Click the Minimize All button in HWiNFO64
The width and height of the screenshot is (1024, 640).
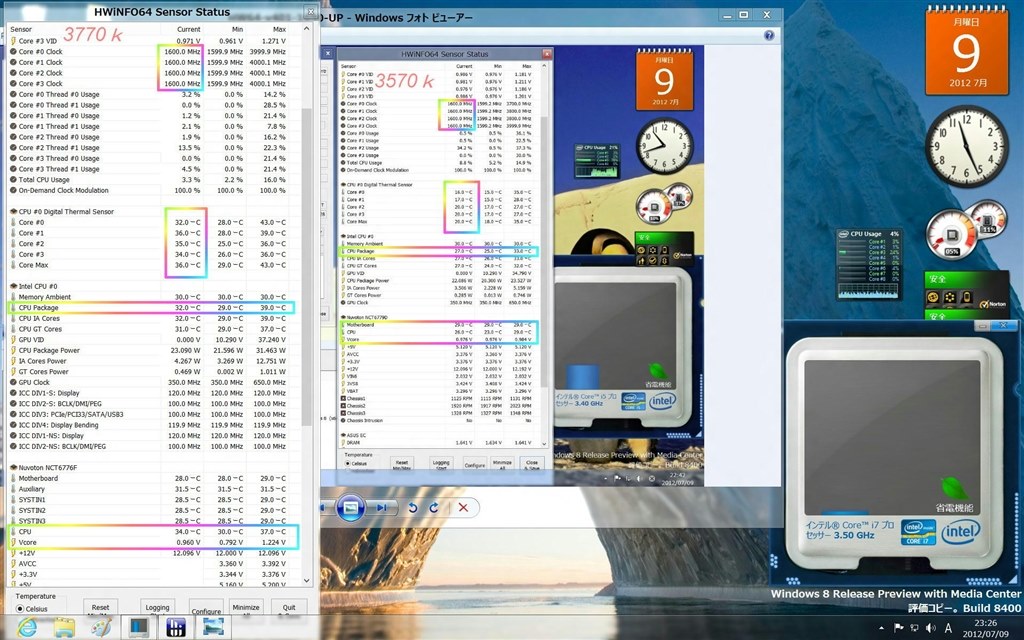(246, 607)
